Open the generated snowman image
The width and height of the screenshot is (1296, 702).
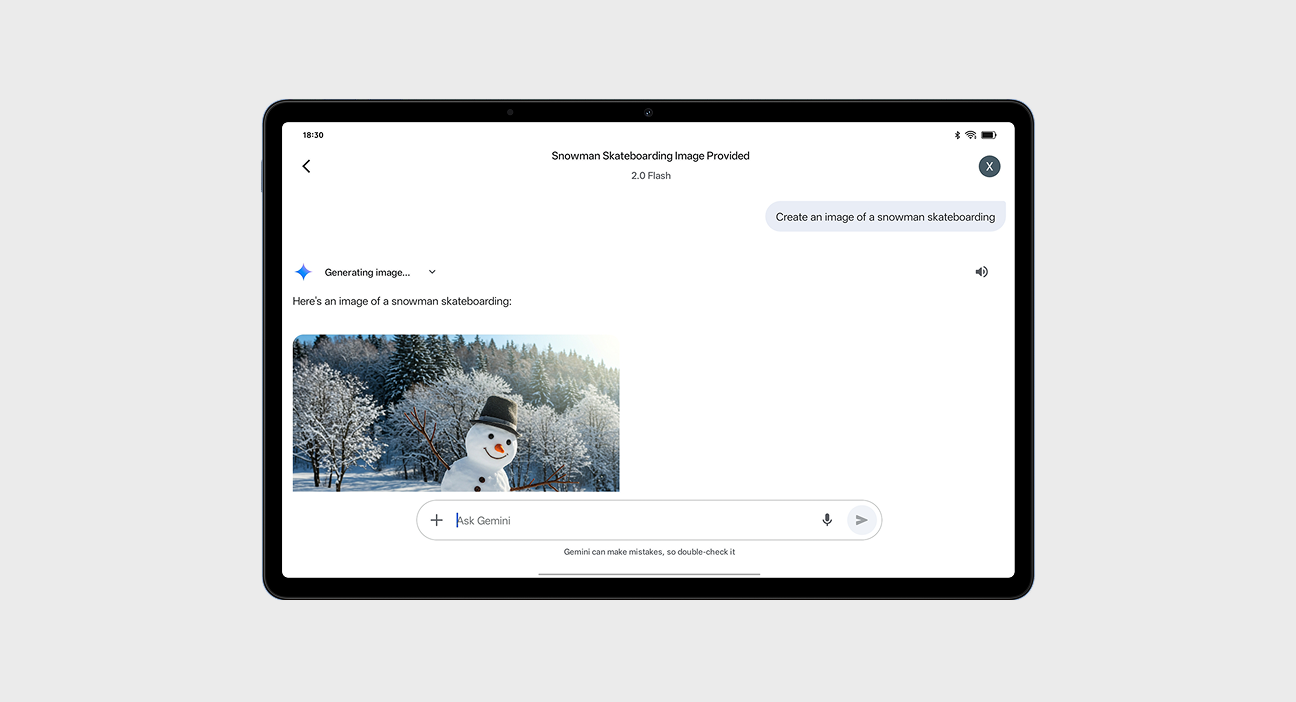456,413
